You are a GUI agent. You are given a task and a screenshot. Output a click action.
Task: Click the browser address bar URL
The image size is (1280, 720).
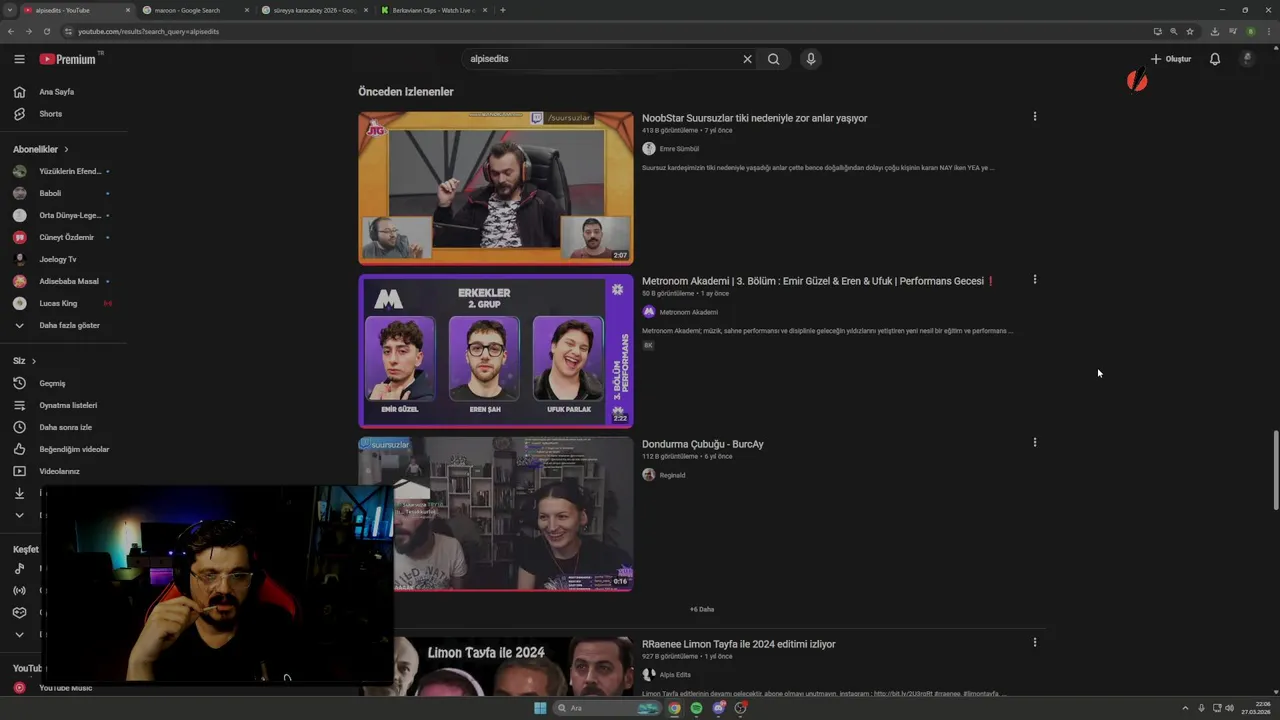(x=148, y=31)
